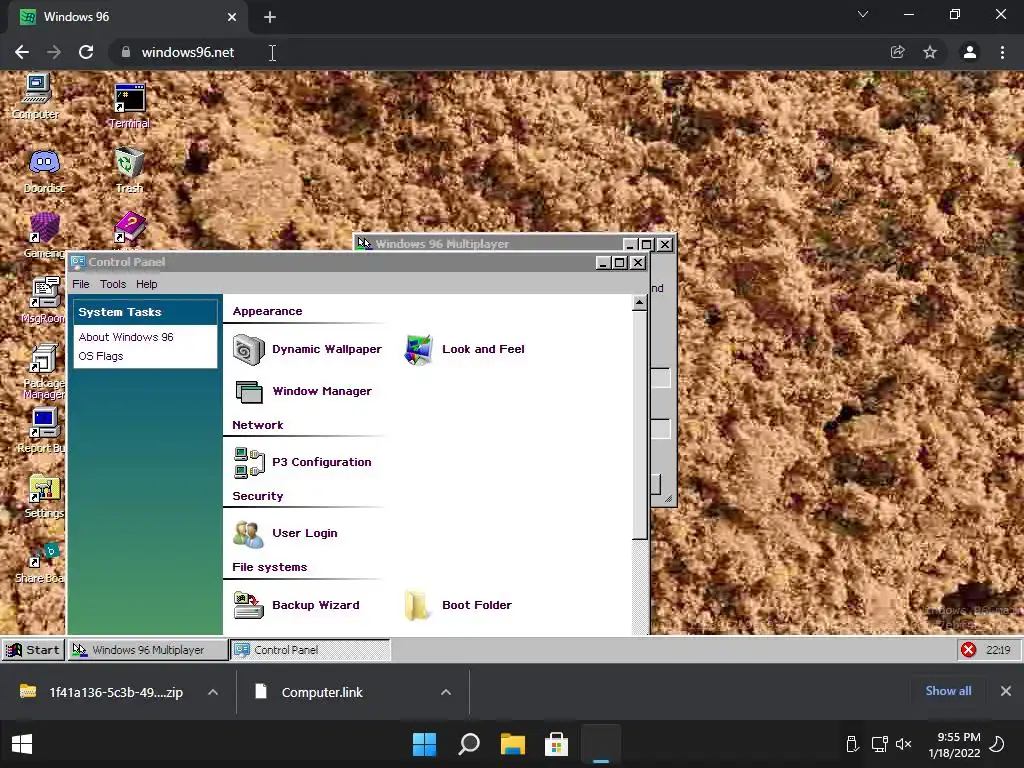1024x768 pixels.
Task: Click OS Flags link
Action: [x=101, y=356]
